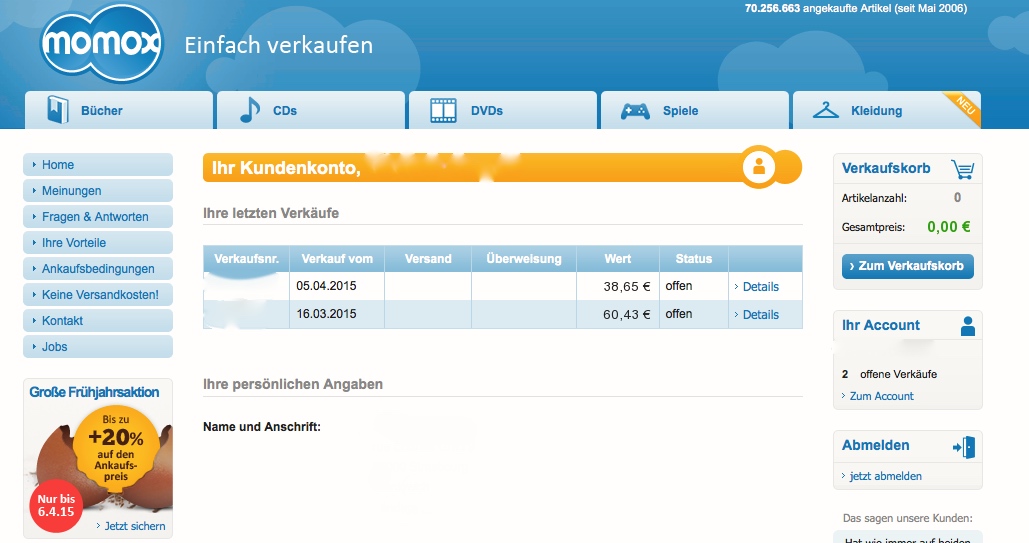
Task: Open the Spiele category tab
Action: click(x=693, y=111)
